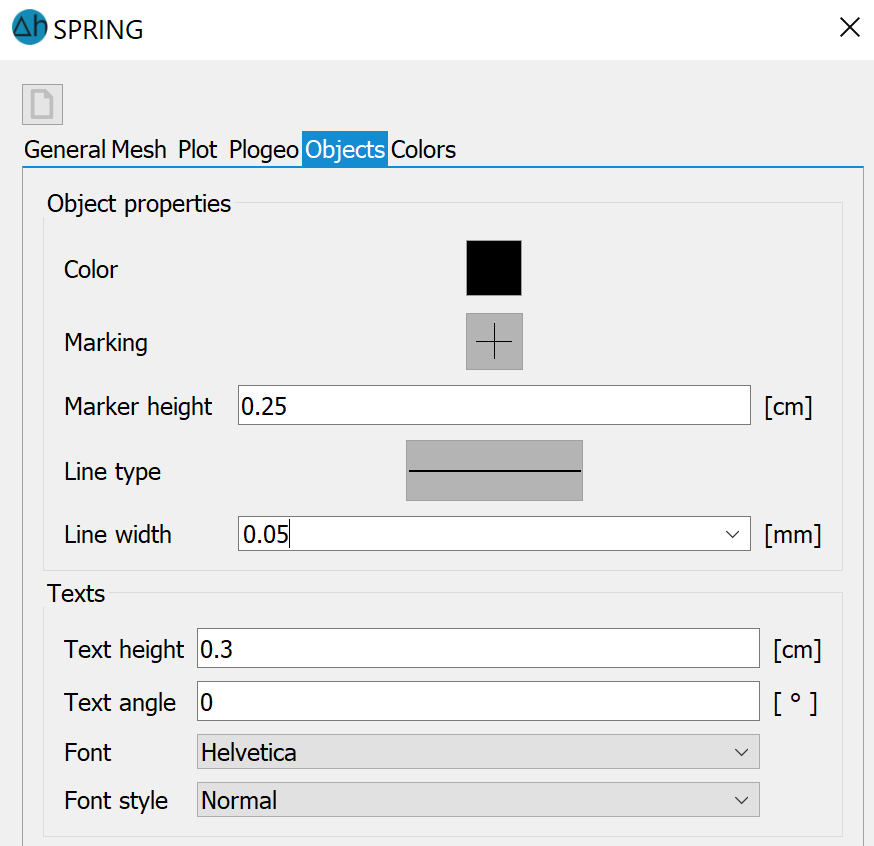Click the SPRING window title text
The width and height of the screenshot is (874, 846).
tap(98, 30)
